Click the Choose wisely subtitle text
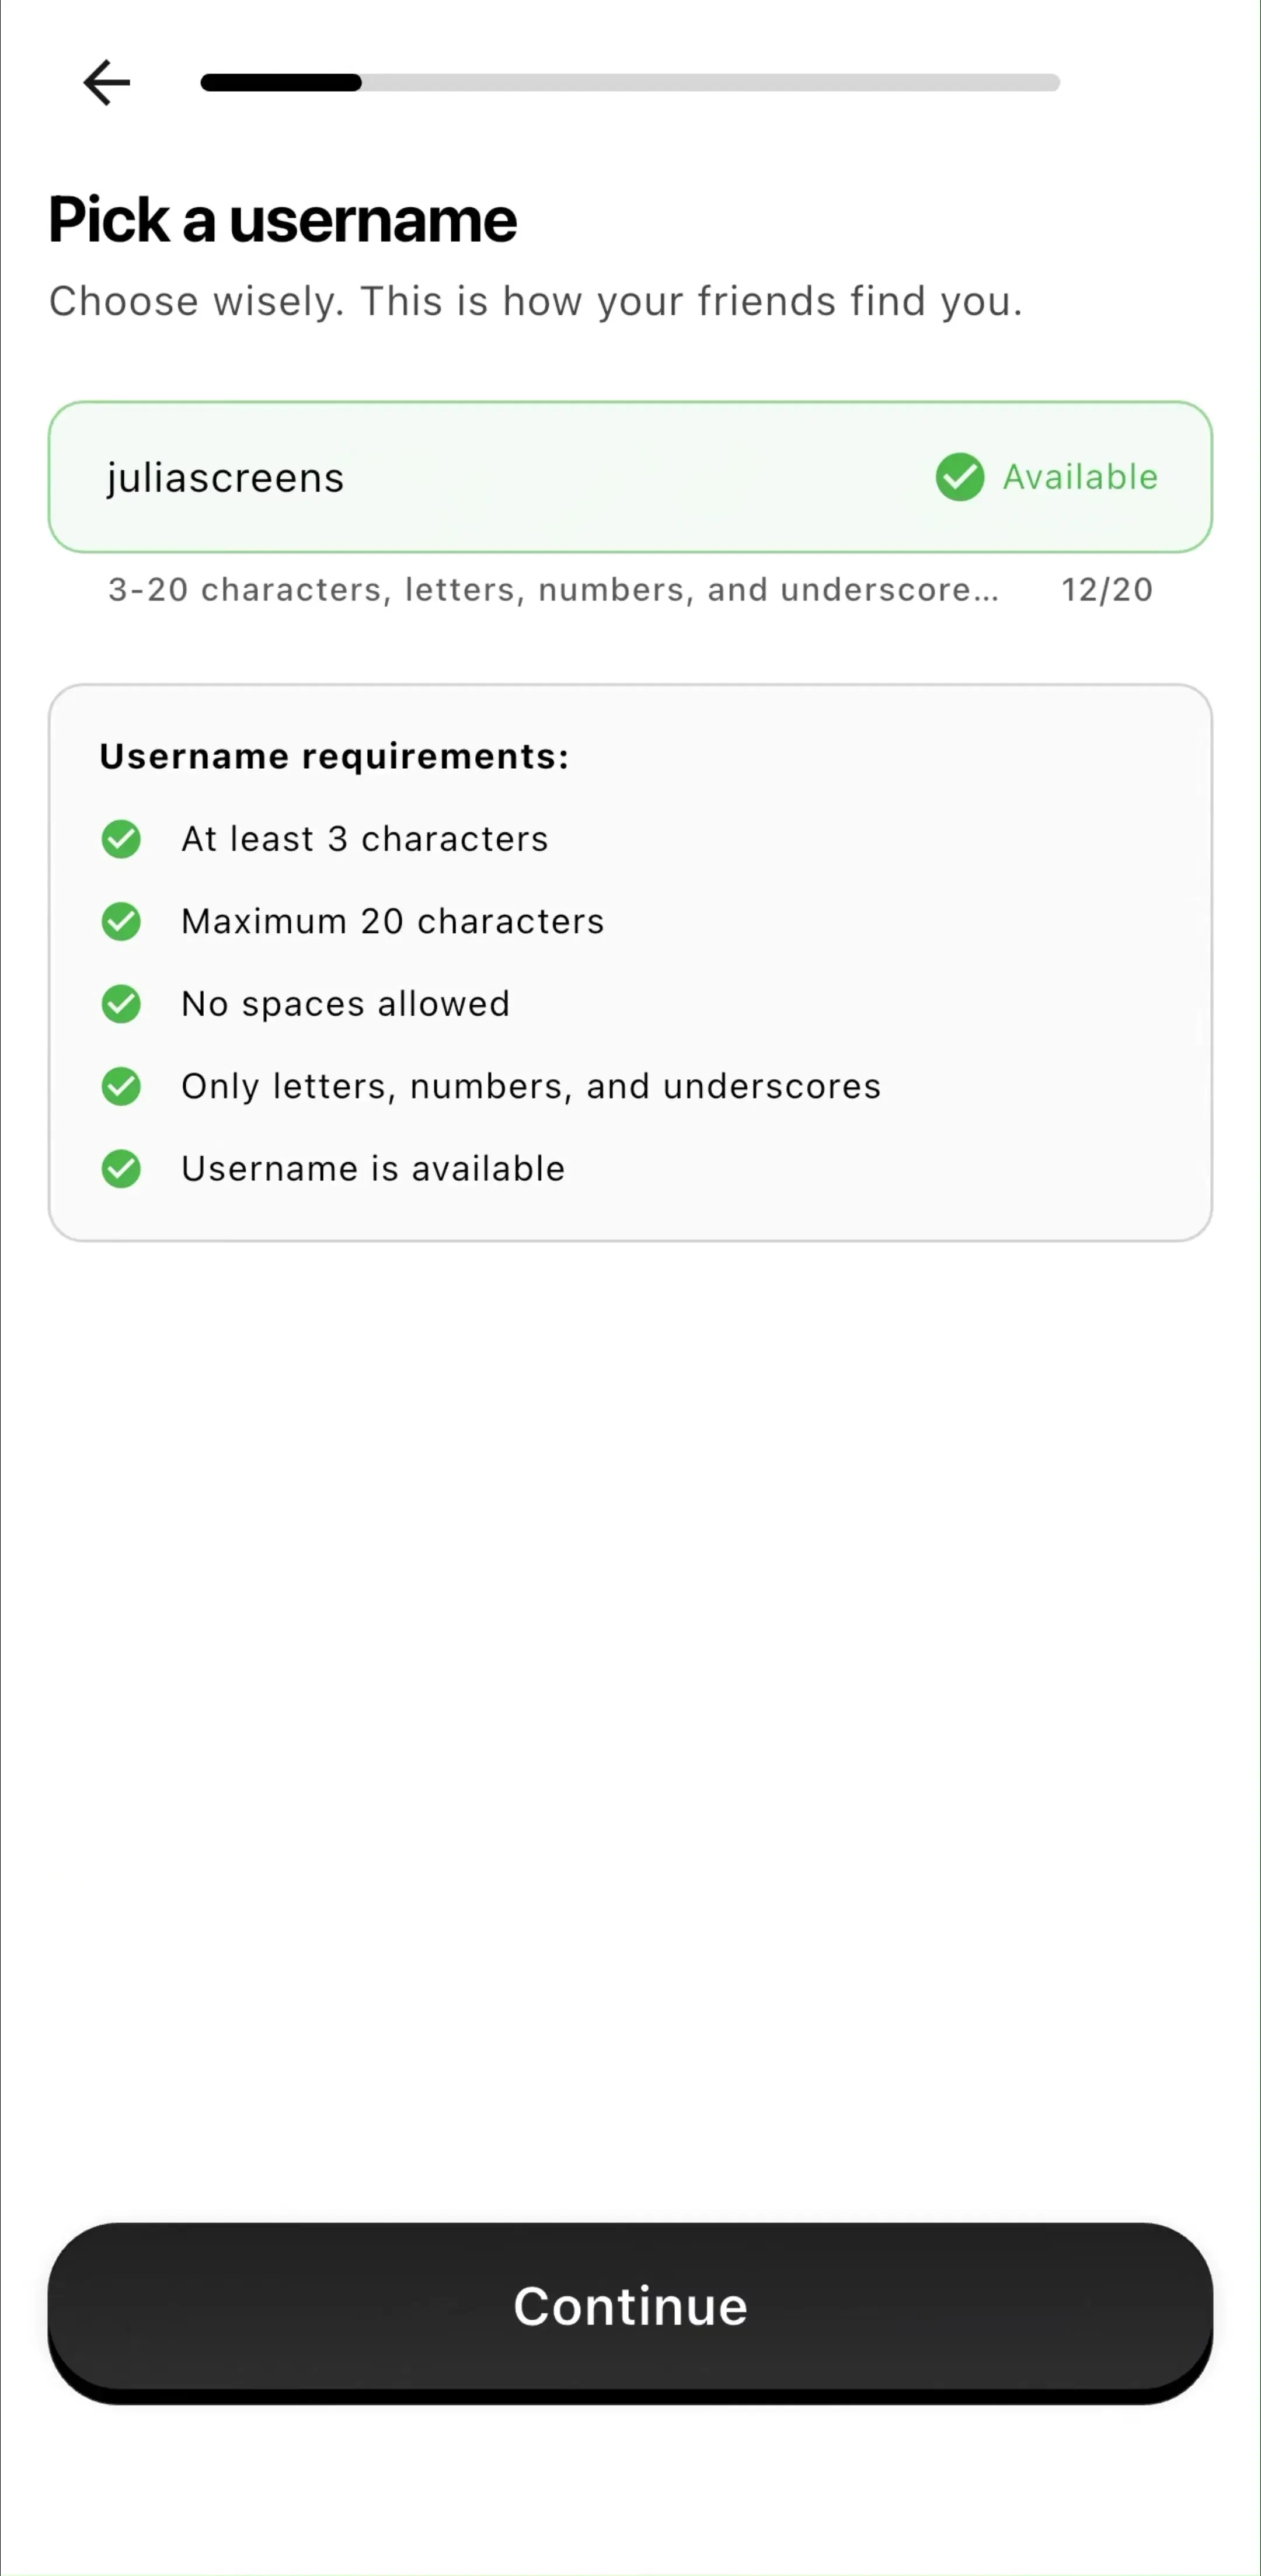Image resolution: width=1261 pixels, height=2576 pixels. (x=536, y=301)
